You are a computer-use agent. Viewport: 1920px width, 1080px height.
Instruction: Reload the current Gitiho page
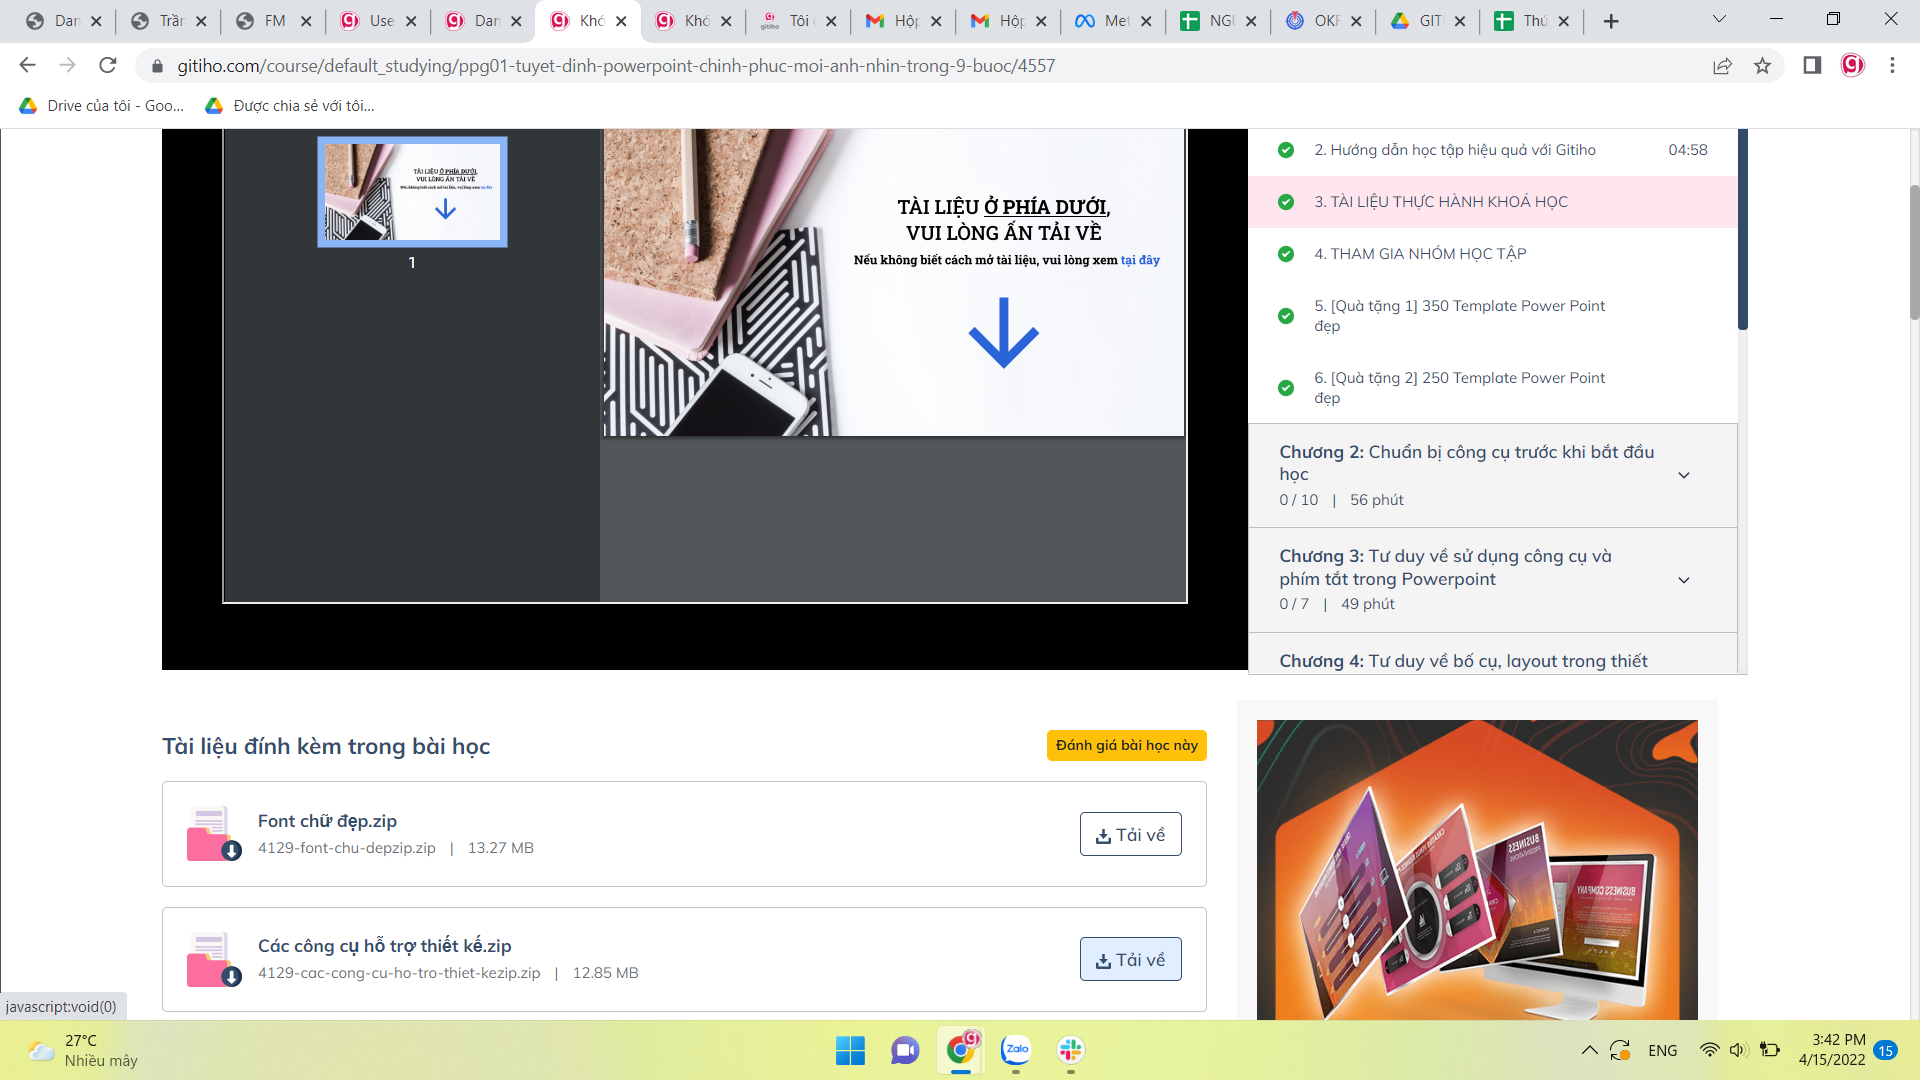tap(108, 65)
